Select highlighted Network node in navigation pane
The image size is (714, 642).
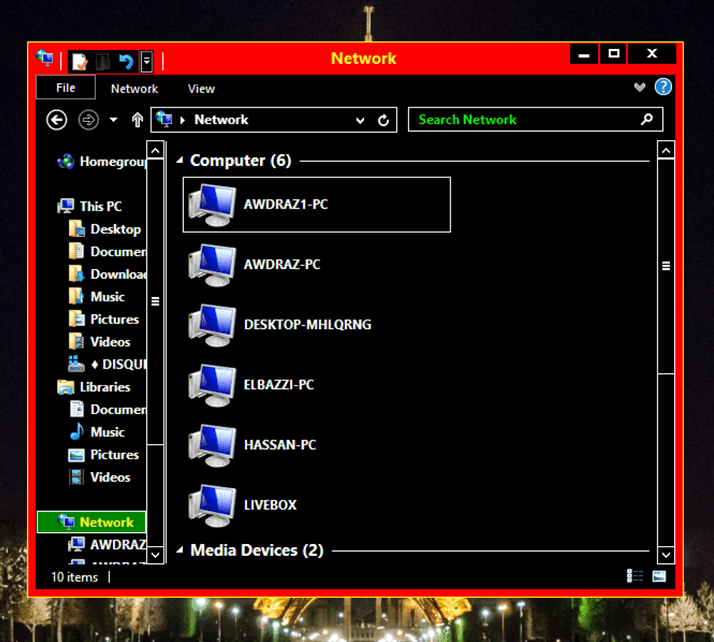tap(92, 522)
